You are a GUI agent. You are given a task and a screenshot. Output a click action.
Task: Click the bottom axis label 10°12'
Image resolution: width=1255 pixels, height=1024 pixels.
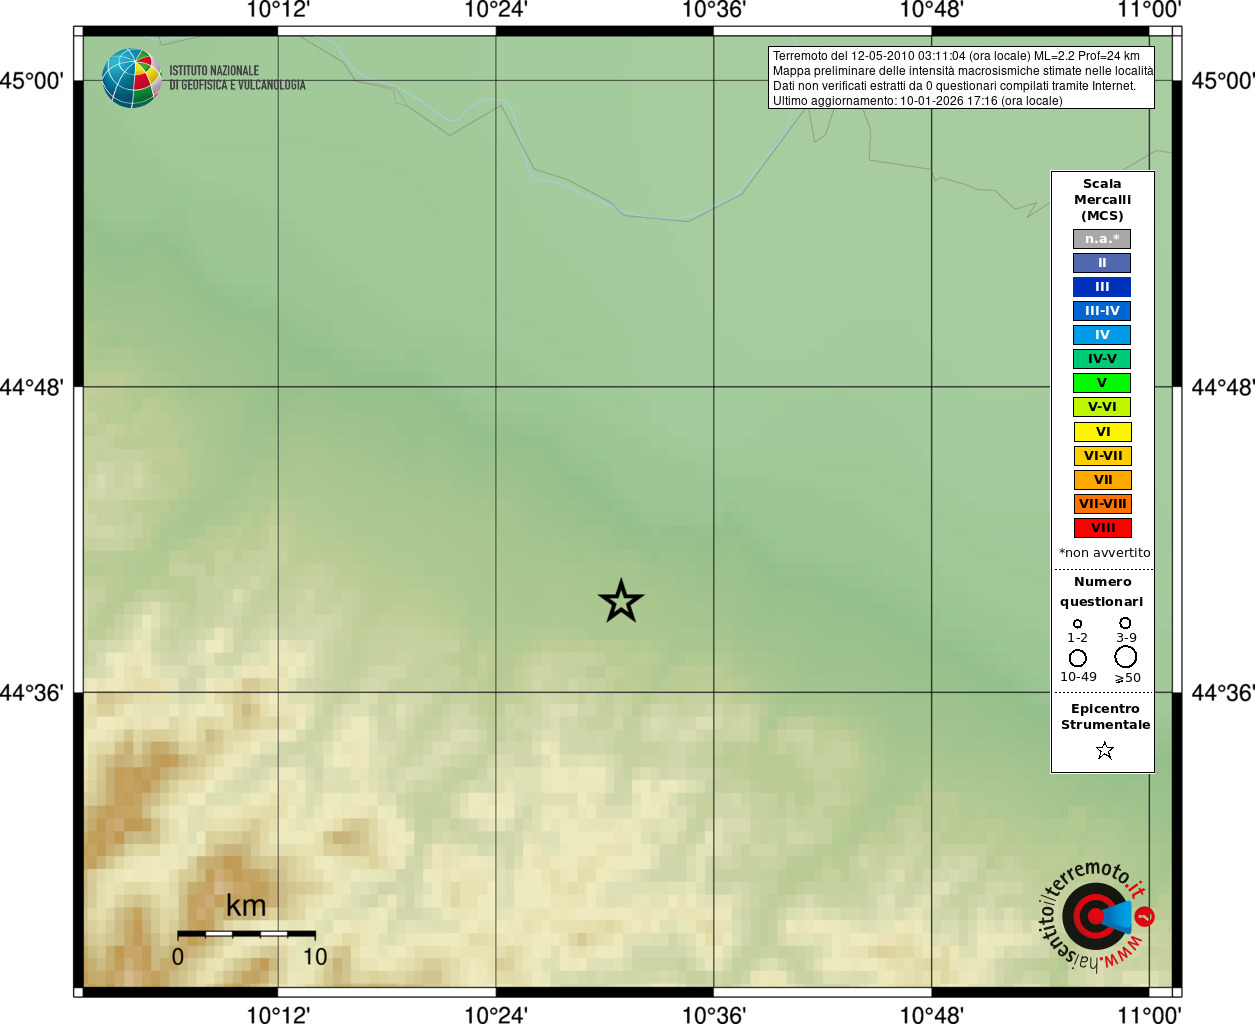click(x=278, y=1015)
